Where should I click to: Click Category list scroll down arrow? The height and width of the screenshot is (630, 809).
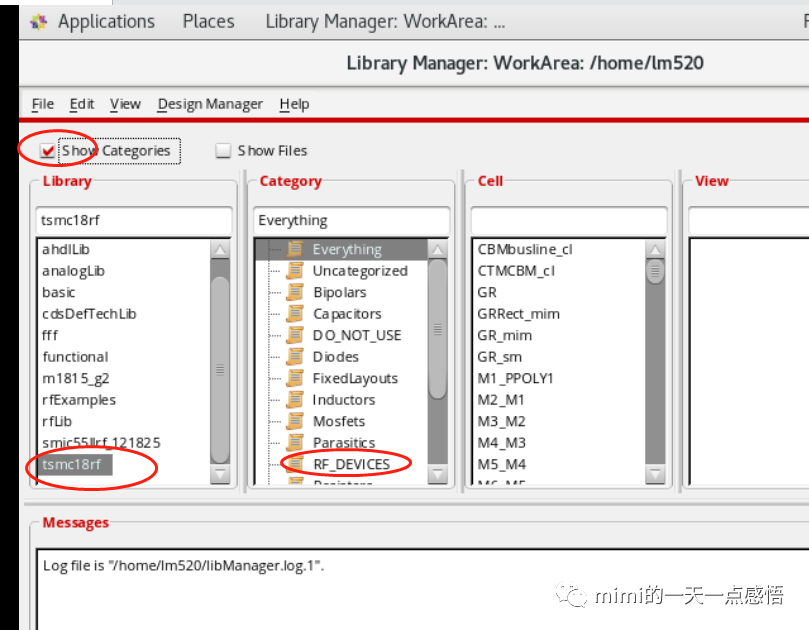point(438,474)
